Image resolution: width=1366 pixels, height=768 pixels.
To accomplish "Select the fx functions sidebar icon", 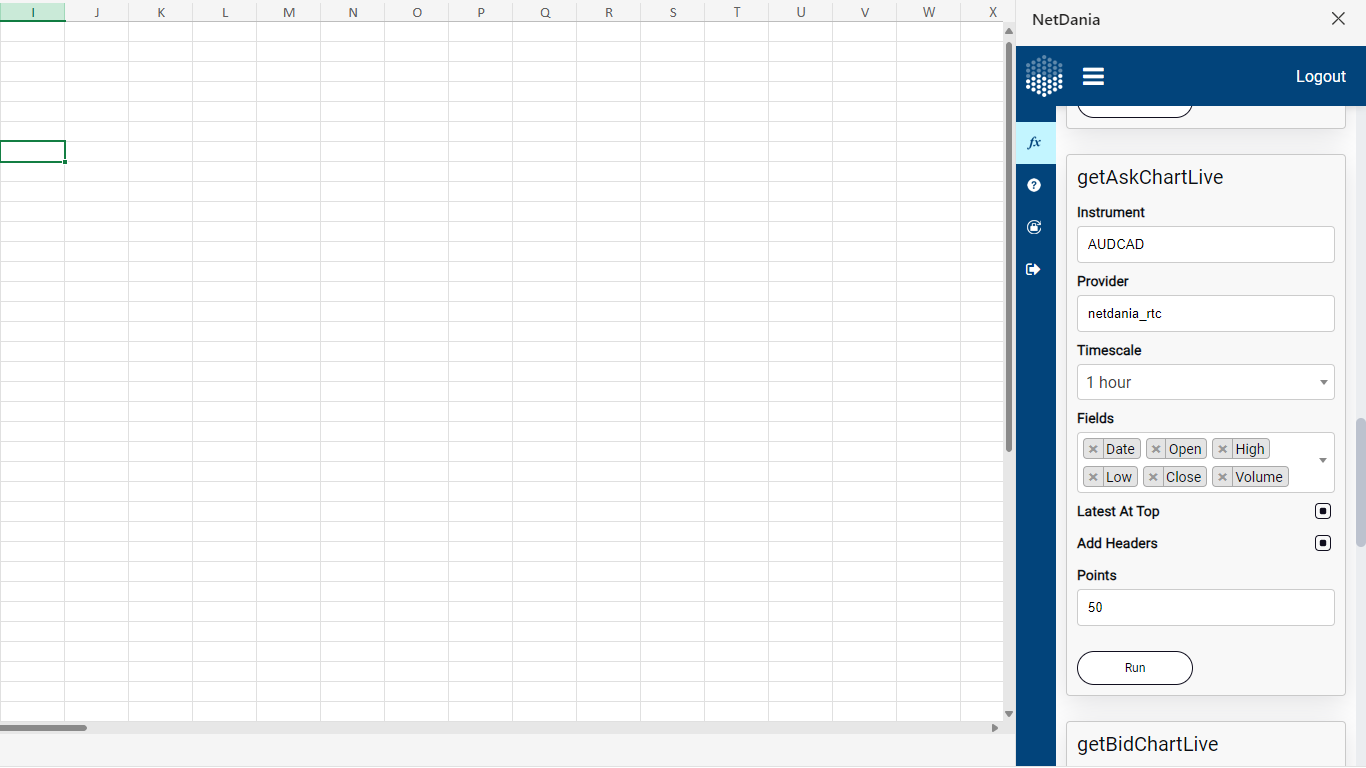I will [1035, 143].
